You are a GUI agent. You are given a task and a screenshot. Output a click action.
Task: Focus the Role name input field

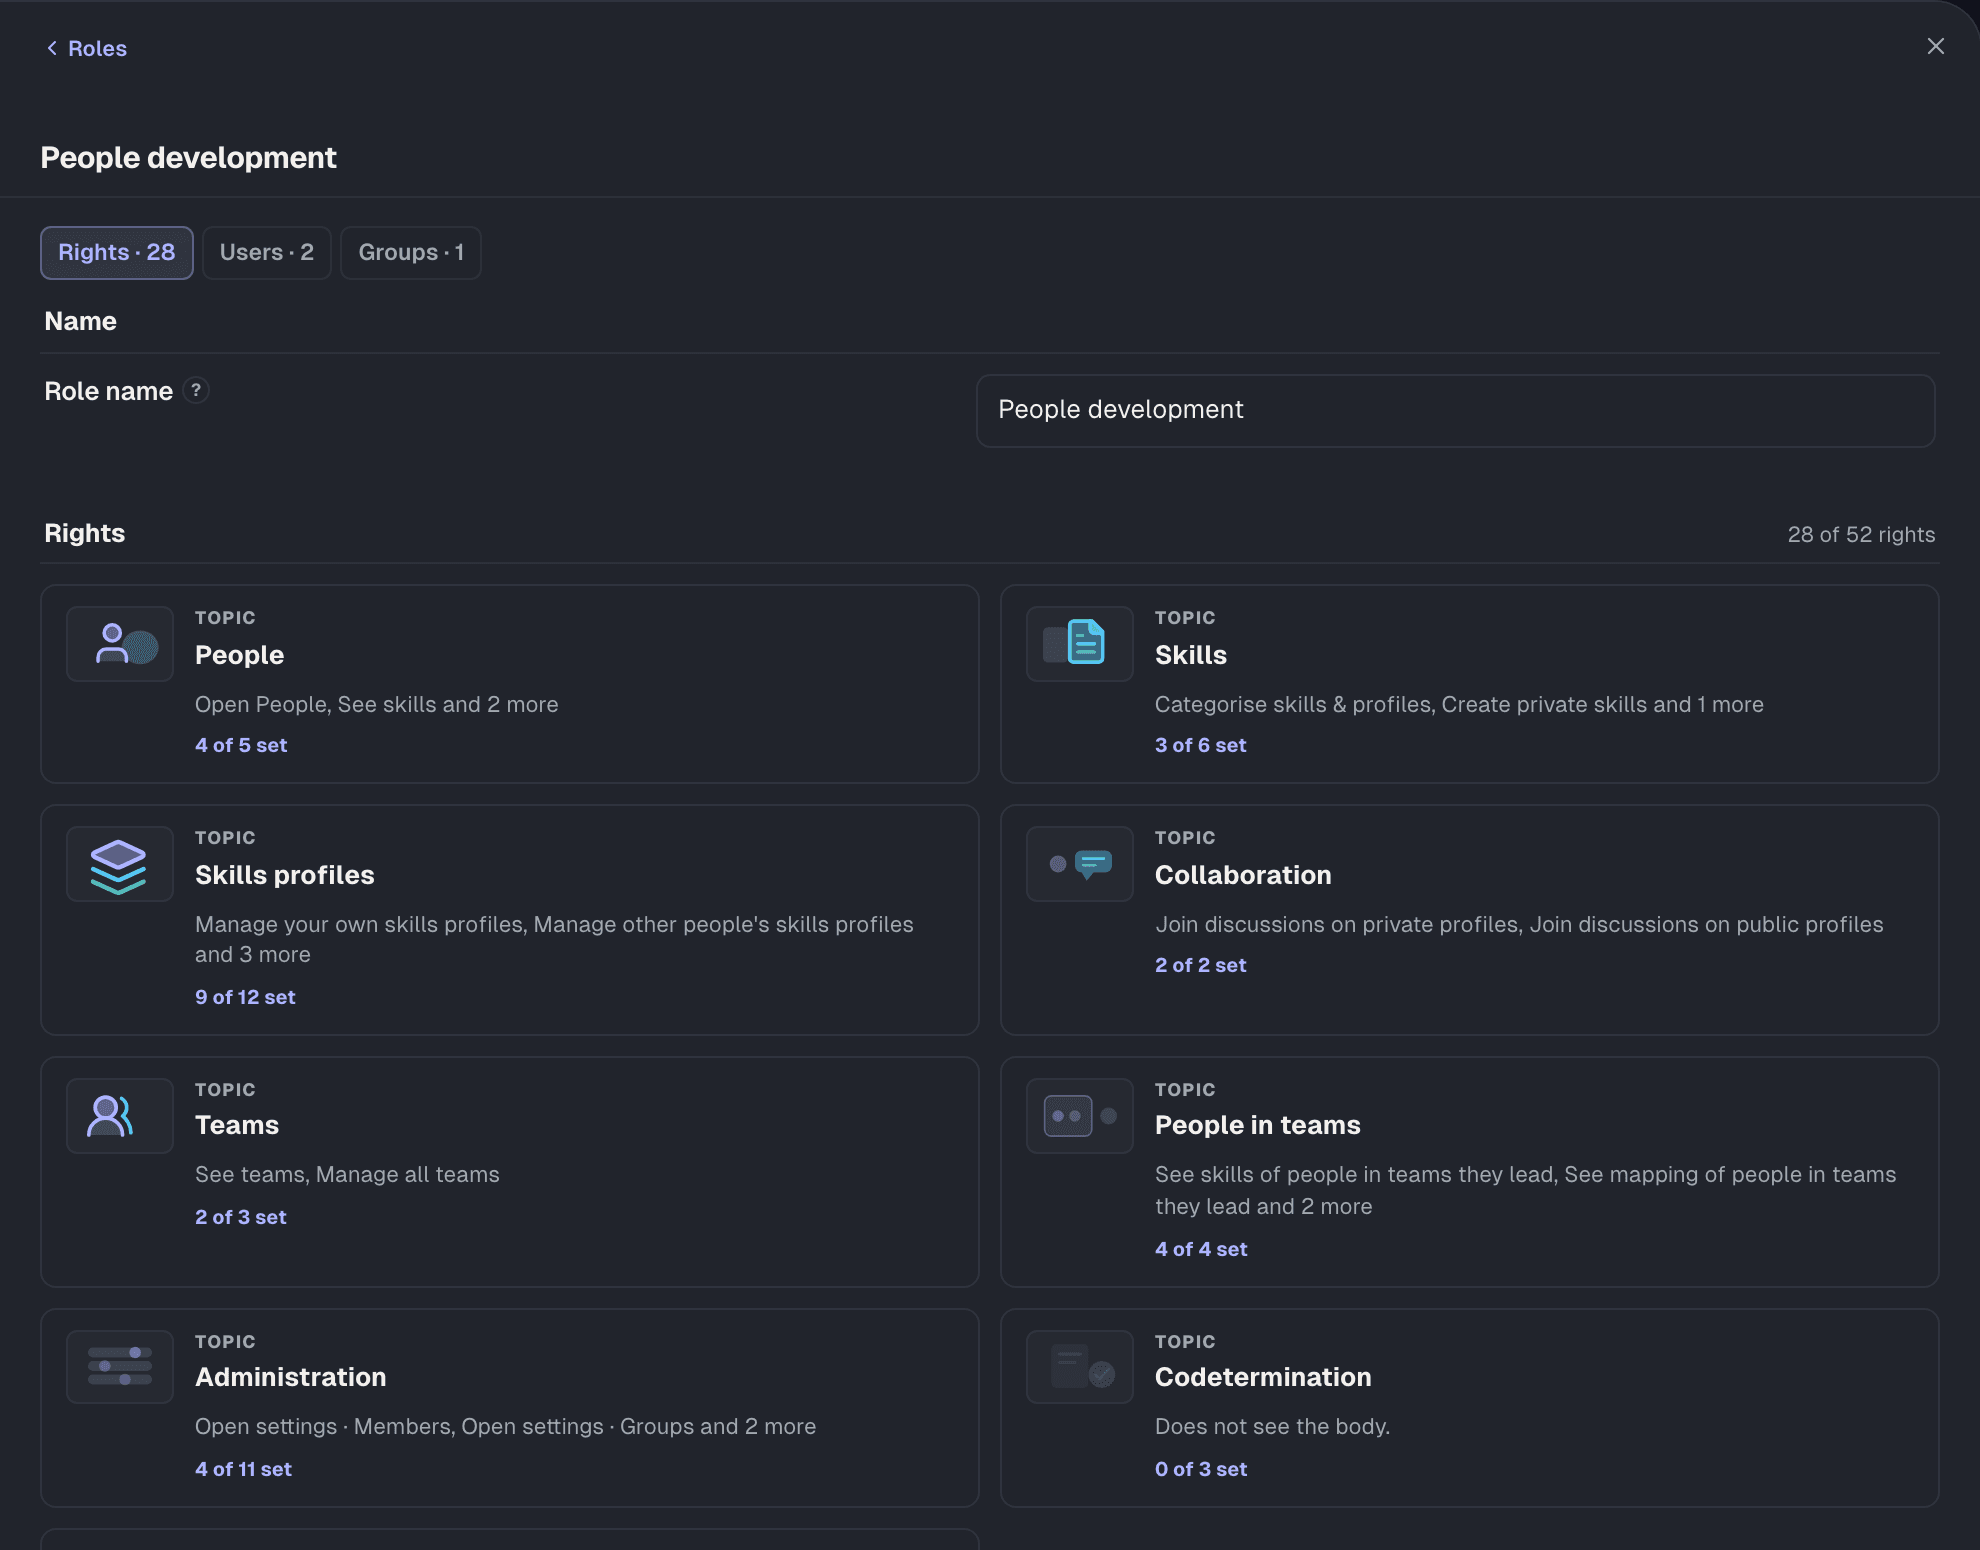[x=1455, y=410]
